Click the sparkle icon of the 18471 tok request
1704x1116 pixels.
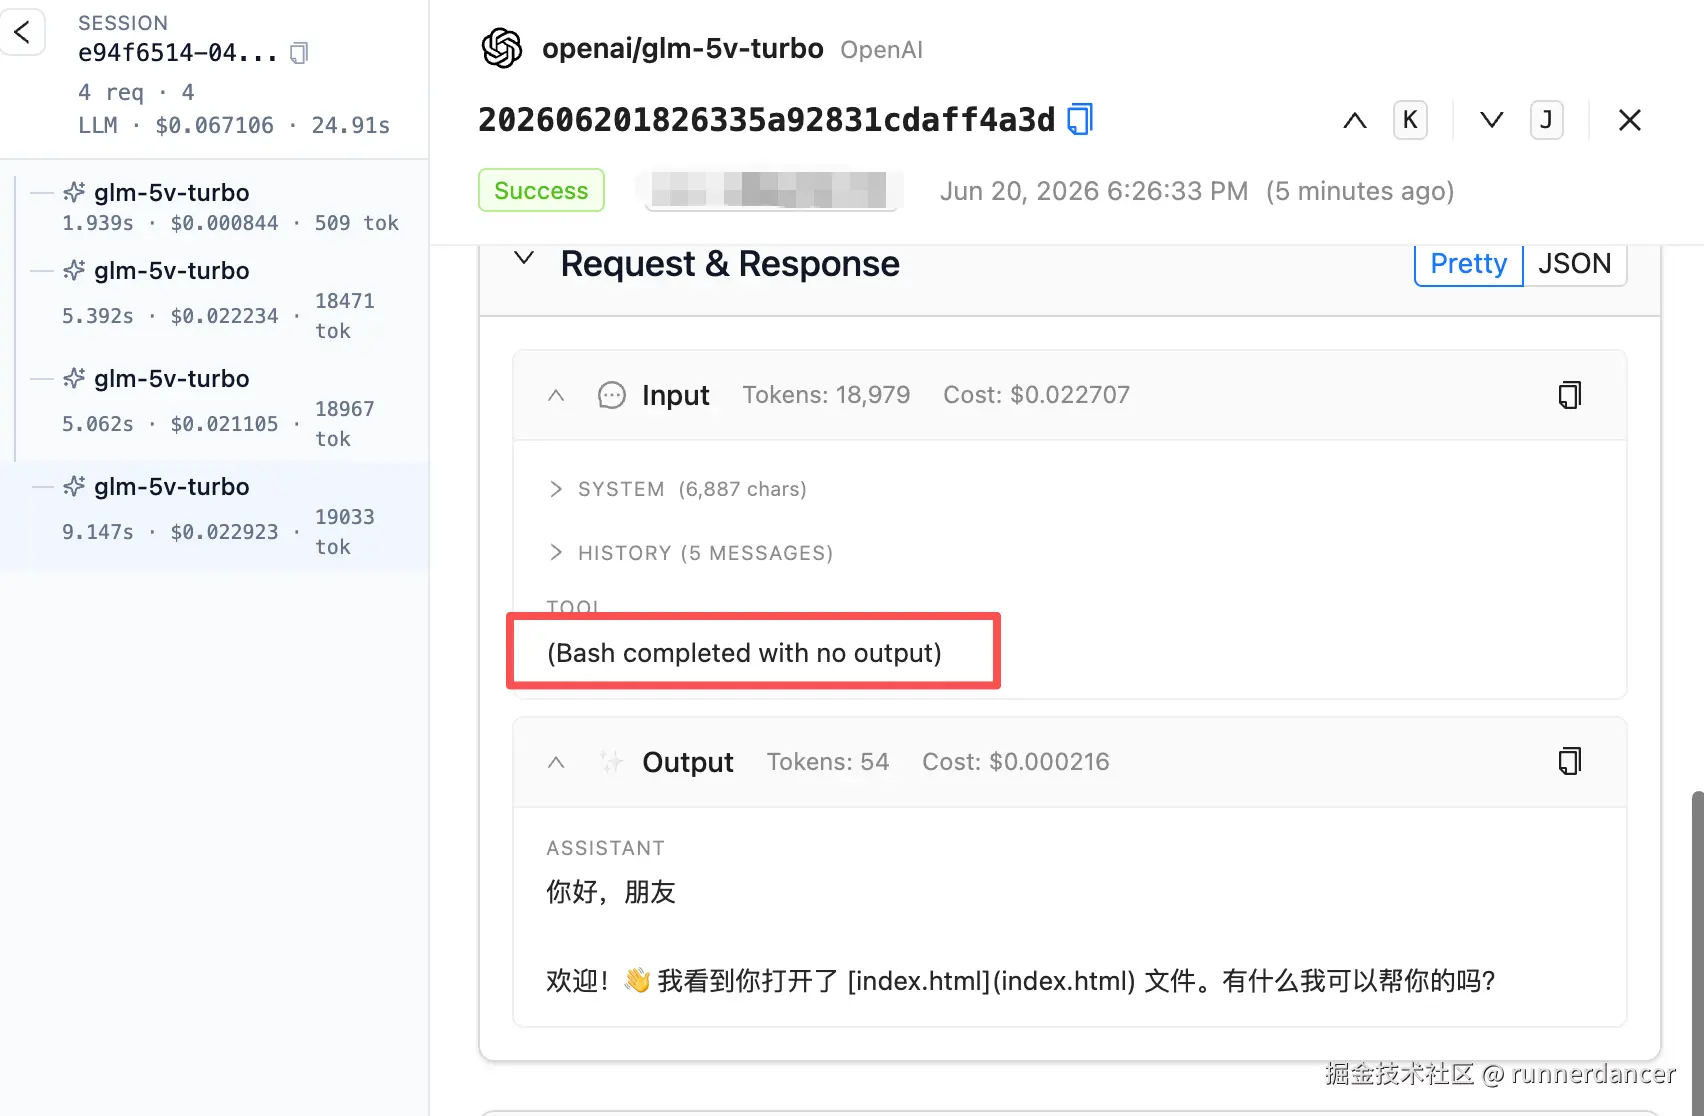74,270
